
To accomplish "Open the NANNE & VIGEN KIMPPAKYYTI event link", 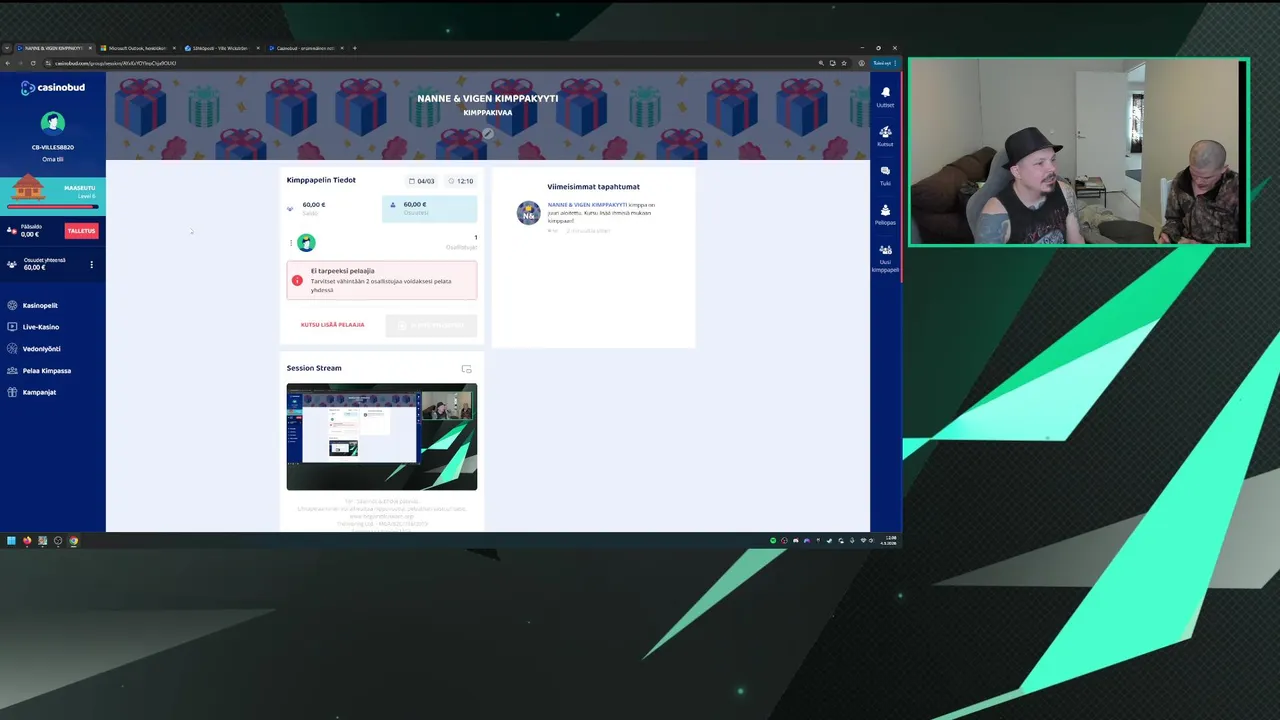I will point(587,204).
